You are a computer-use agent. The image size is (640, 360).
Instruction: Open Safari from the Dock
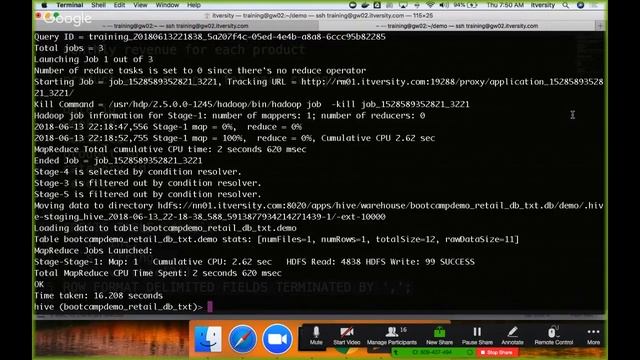(242, 339)
